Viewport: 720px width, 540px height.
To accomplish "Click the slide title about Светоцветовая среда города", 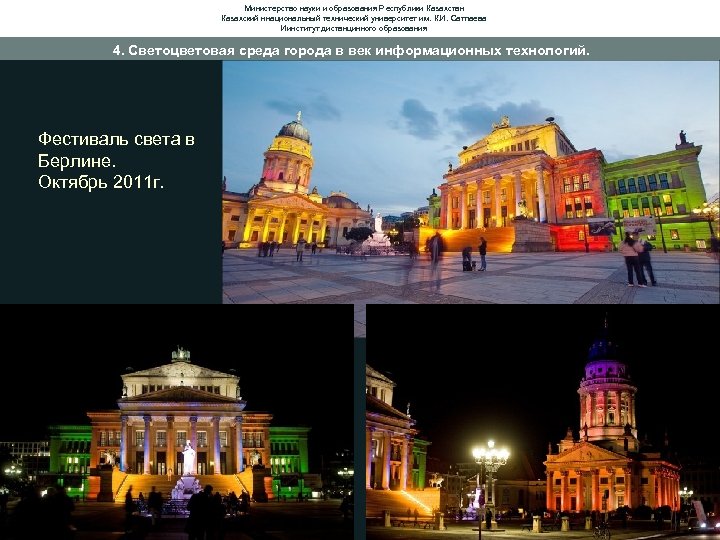I will pyautogui.click(x=351, y=50).
